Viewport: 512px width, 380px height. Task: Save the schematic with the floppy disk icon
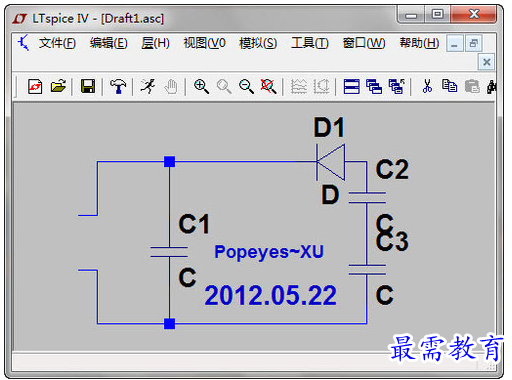[88, 87]
